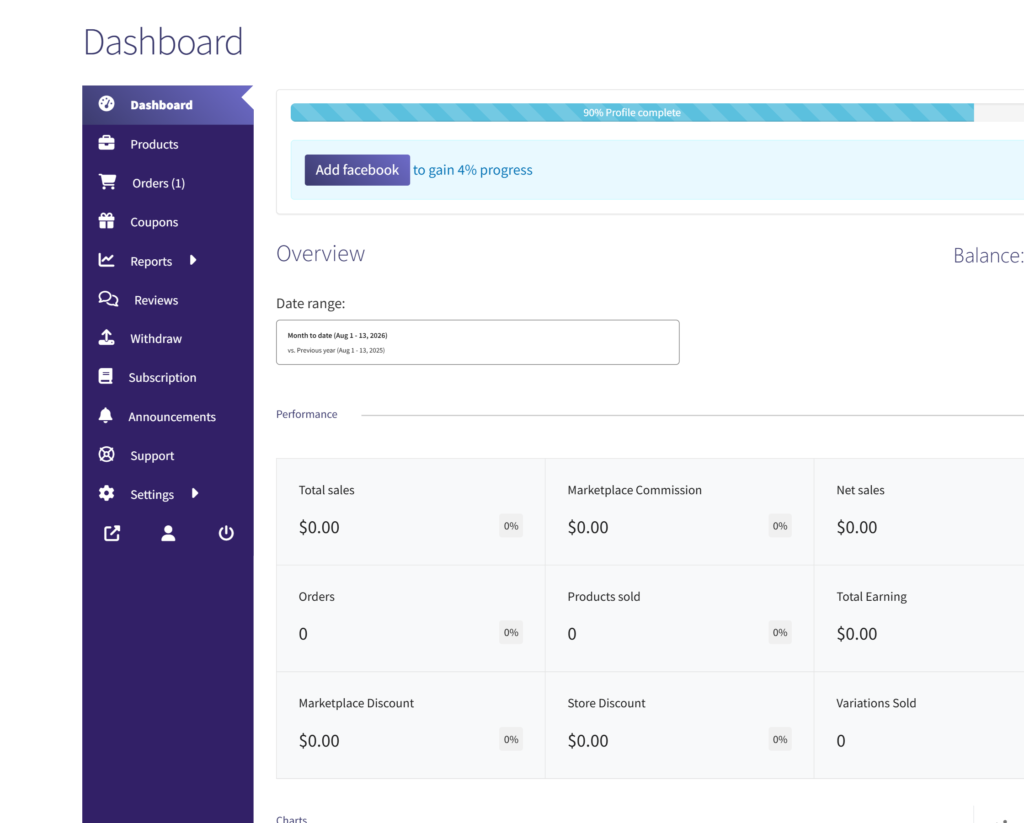Open the Dashboard menu item

(x=168, y=105)
